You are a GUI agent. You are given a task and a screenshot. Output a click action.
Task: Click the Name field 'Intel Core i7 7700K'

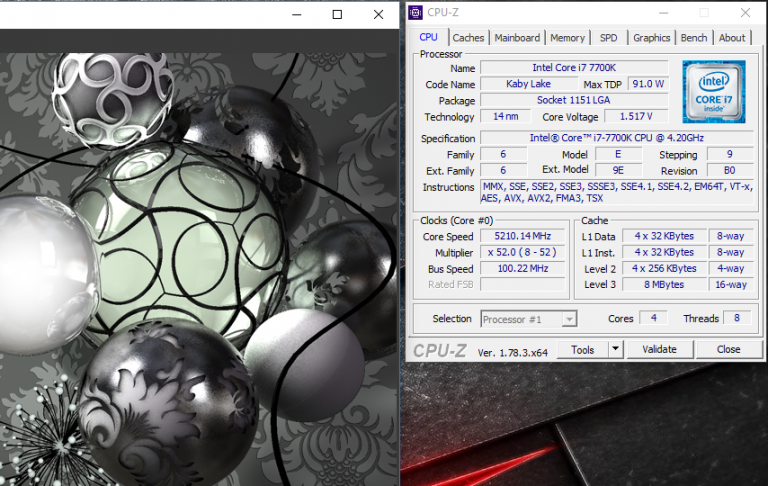pos(574,68)
